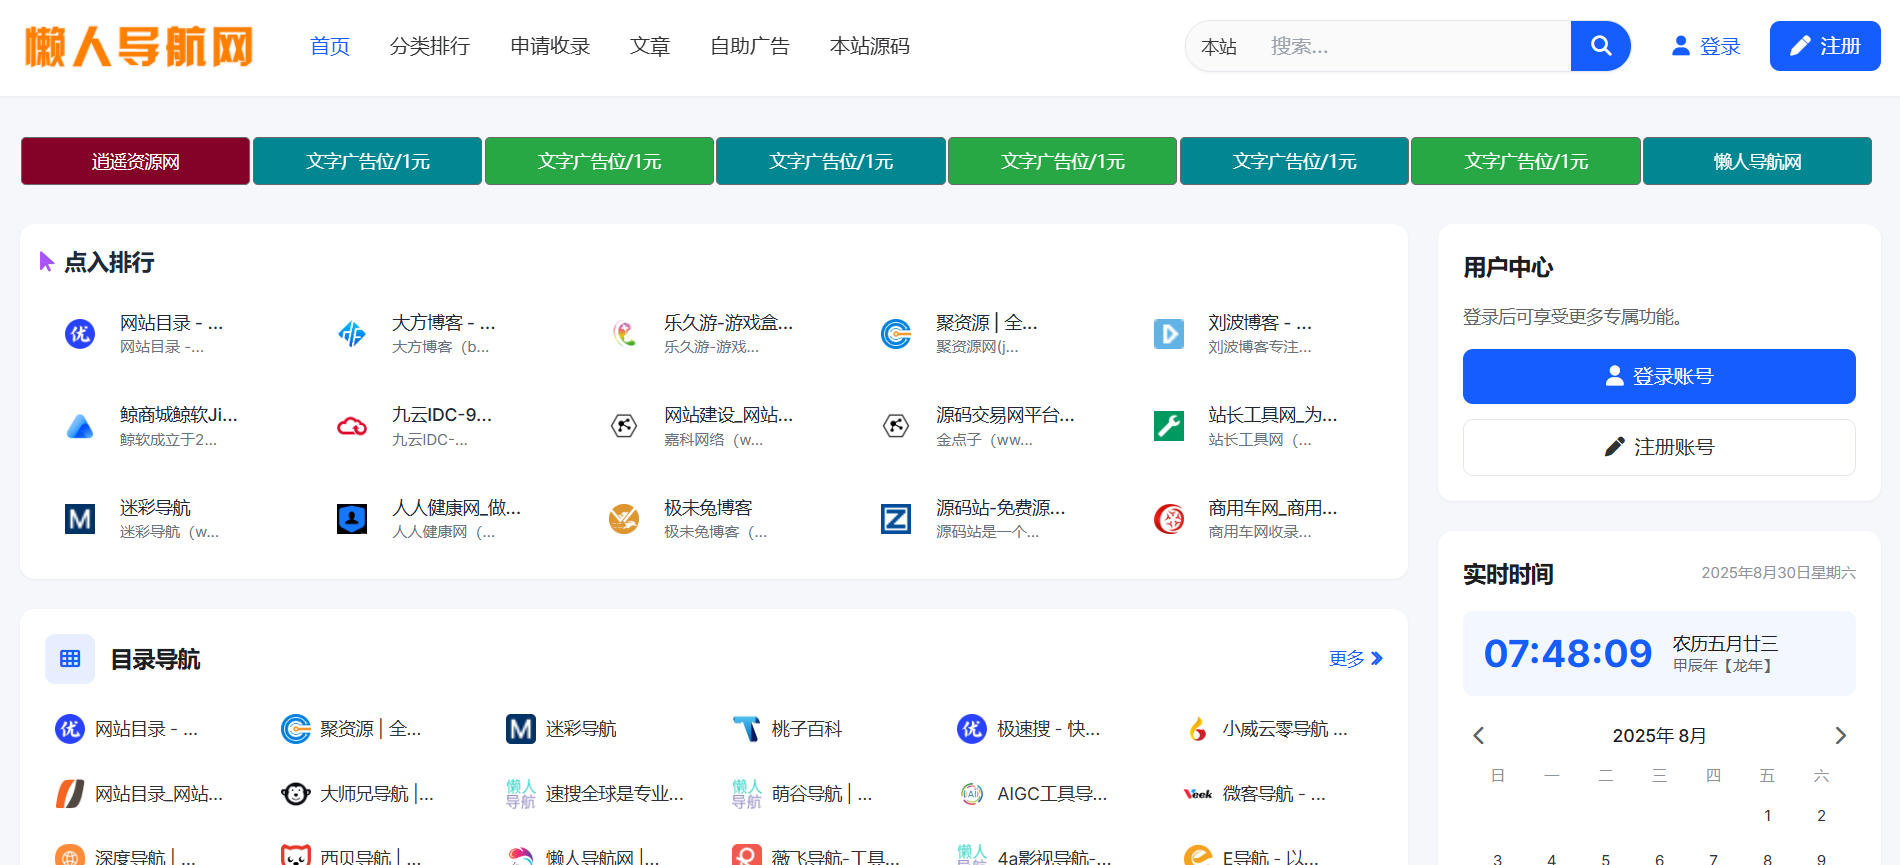Open the 懒人导航网 logo home link
This screenshot has width=1900, height=865.
[x=139, y=46]
